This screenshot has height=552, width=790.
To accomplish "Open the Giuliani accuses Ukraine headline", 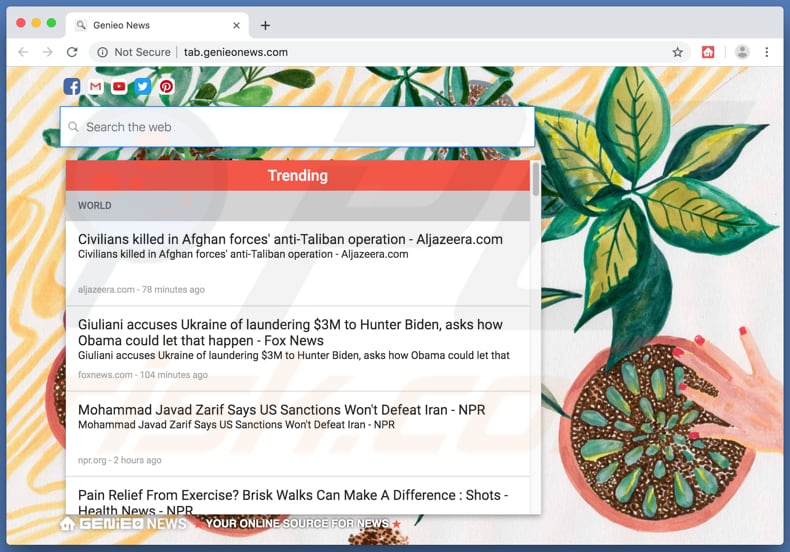I will (x=290, y=332).
